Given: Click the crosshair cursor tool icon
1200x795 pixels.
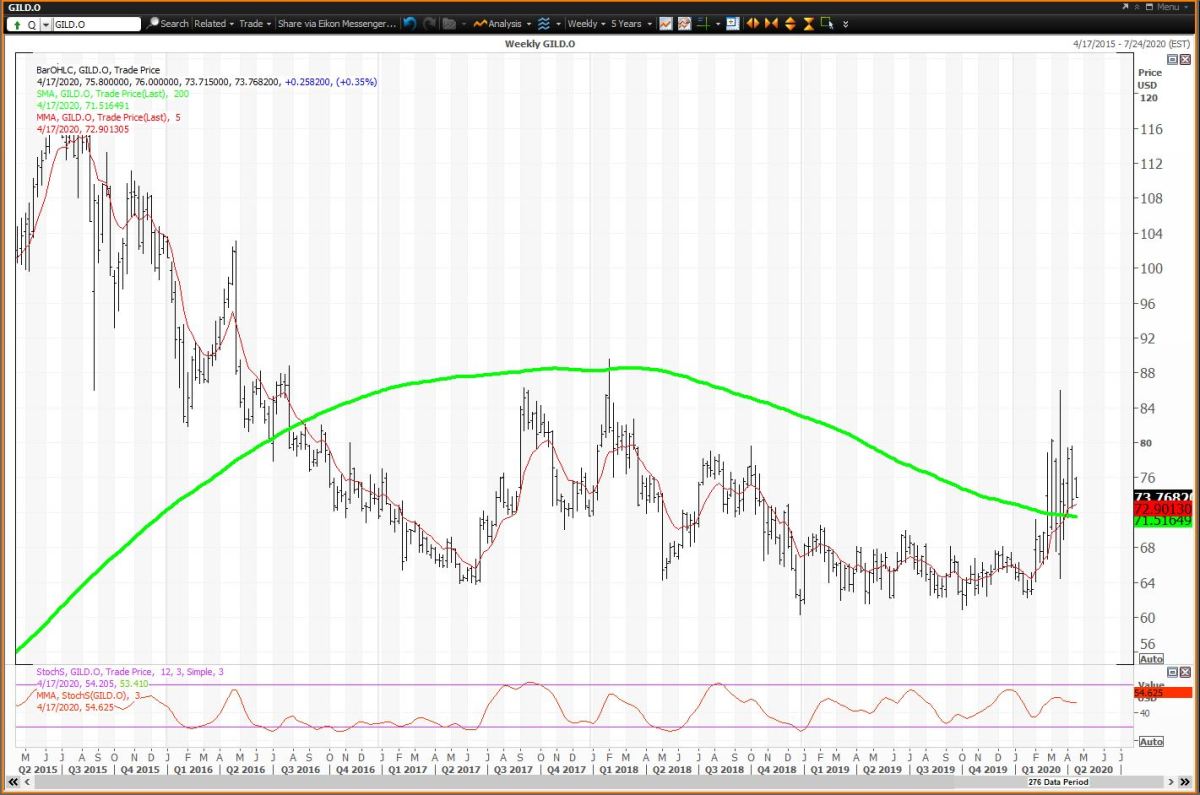Looking at the screenshot, I should (703, 23).
